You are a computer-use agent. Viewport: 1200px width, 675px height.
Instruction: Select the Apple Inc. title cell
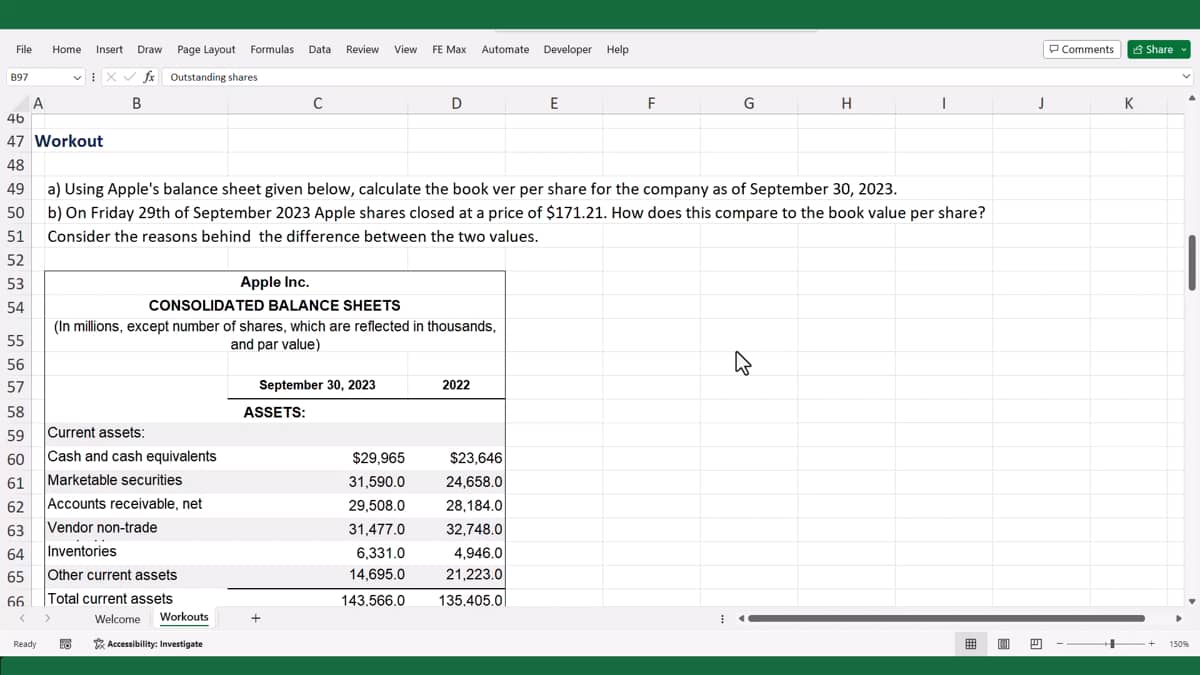275,282
